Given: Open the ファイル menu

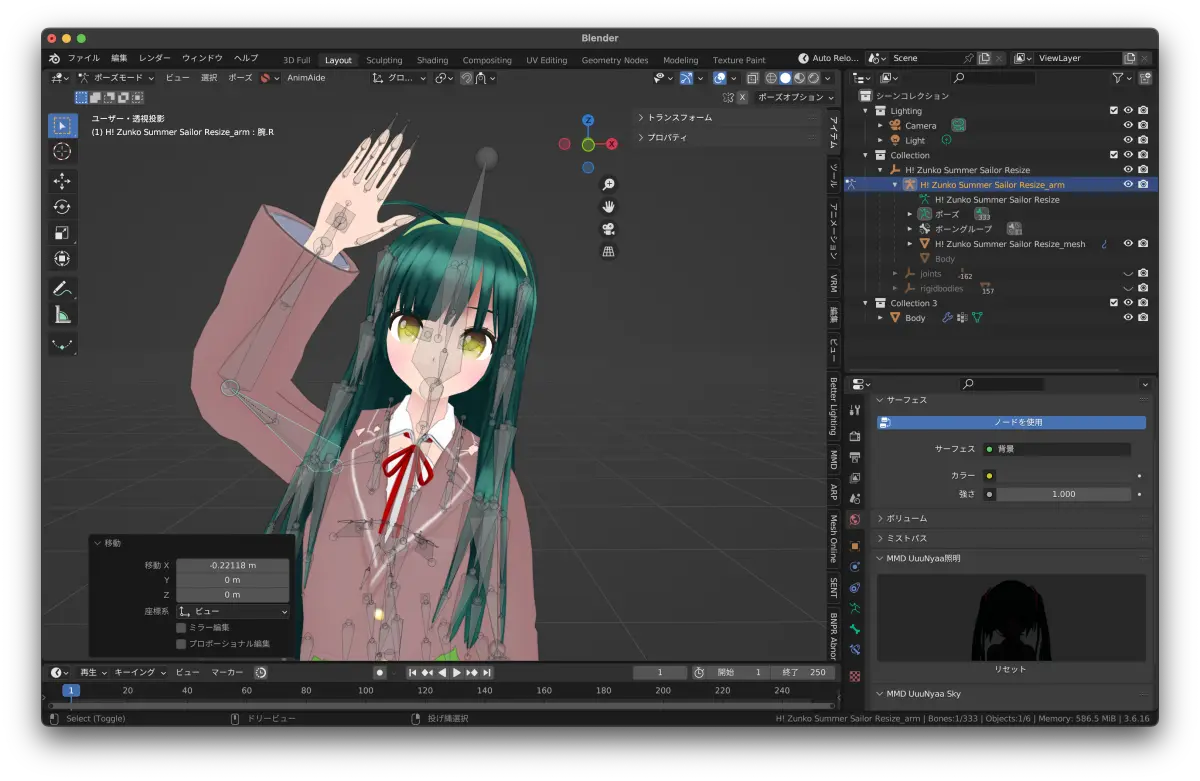Looking at the screenshot, I should [83, 58].
